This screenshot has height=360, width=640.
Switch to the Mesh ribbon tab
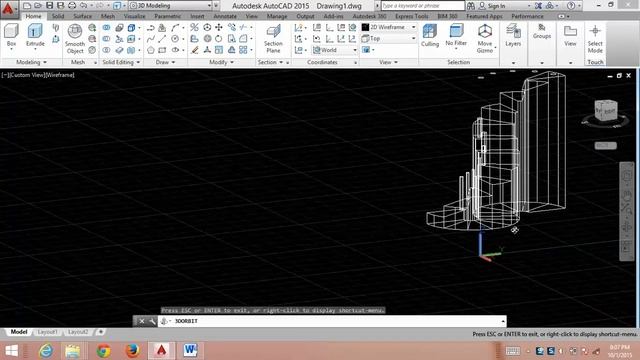(108, 16)
